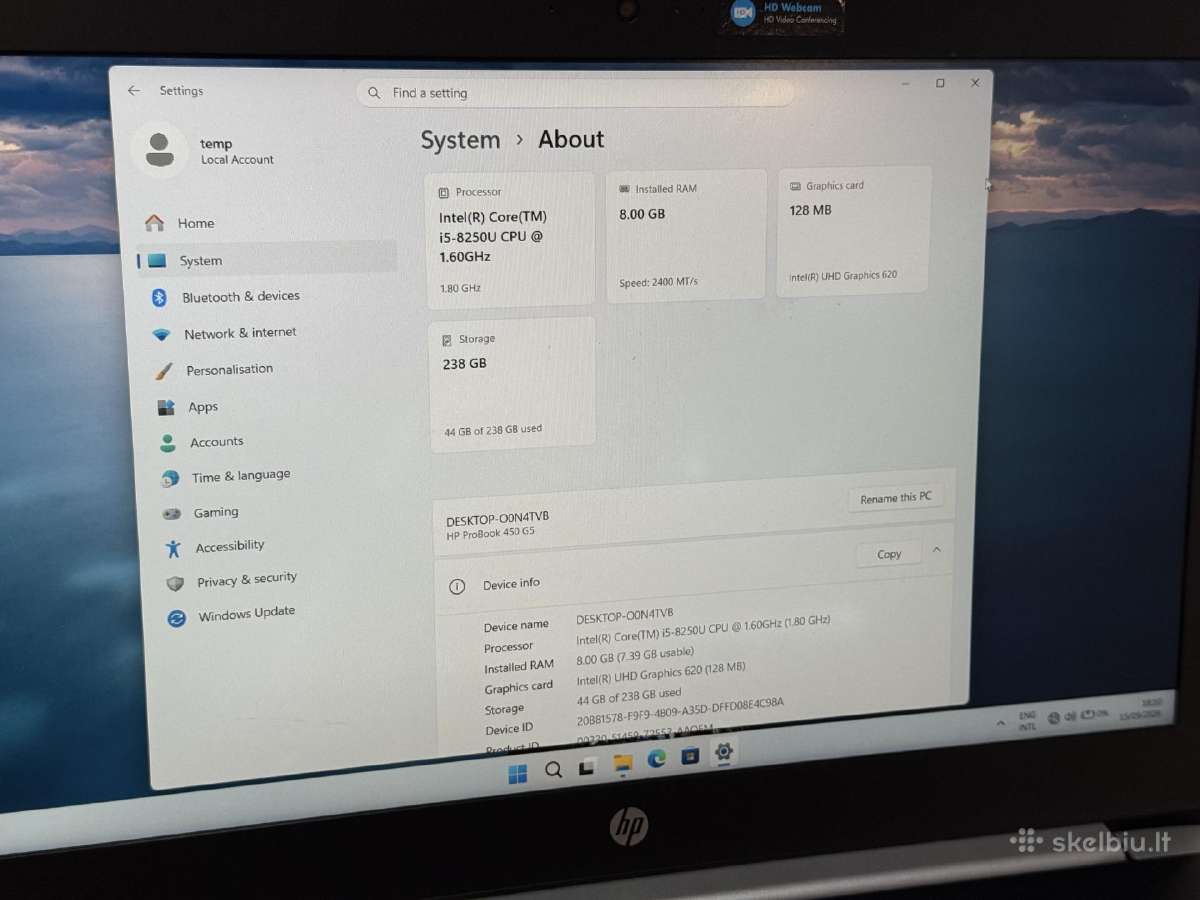1200x900 pixels.
Task: Click the Installed RAM card
Action: [x=686, y=235]
